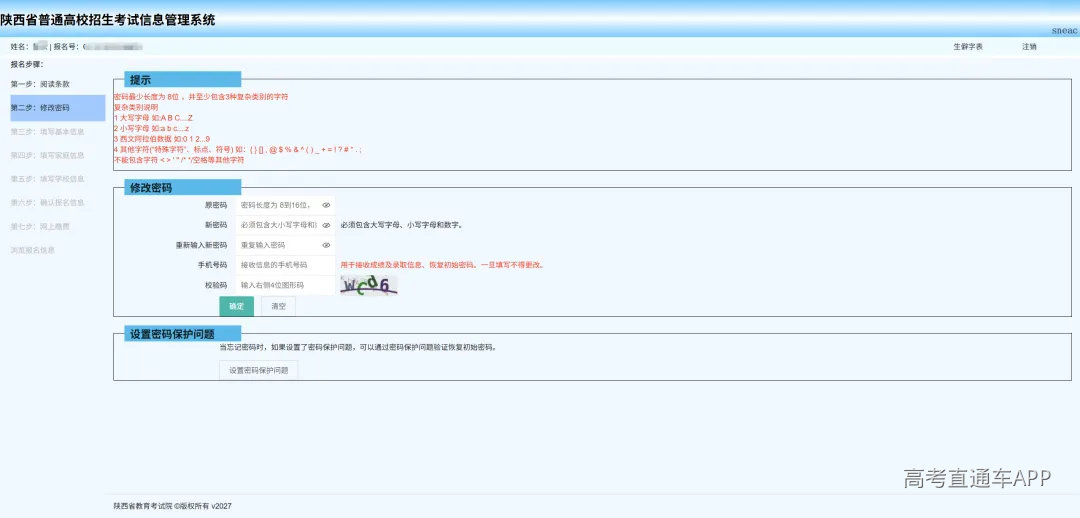Click the 不能包含字符 rule line
Image resolution: width=1080 pixels, height=518 pixels.
[x=179, y=159]
